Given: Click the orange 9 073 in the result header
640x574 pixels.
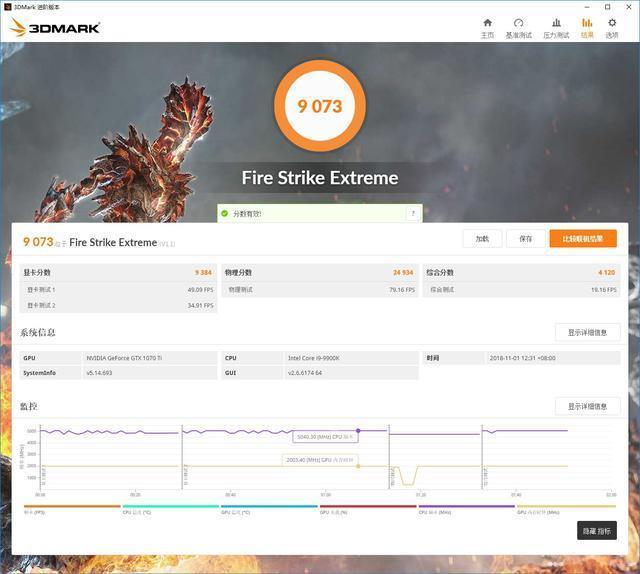Looking at the screenshot, I should [38, 242].
